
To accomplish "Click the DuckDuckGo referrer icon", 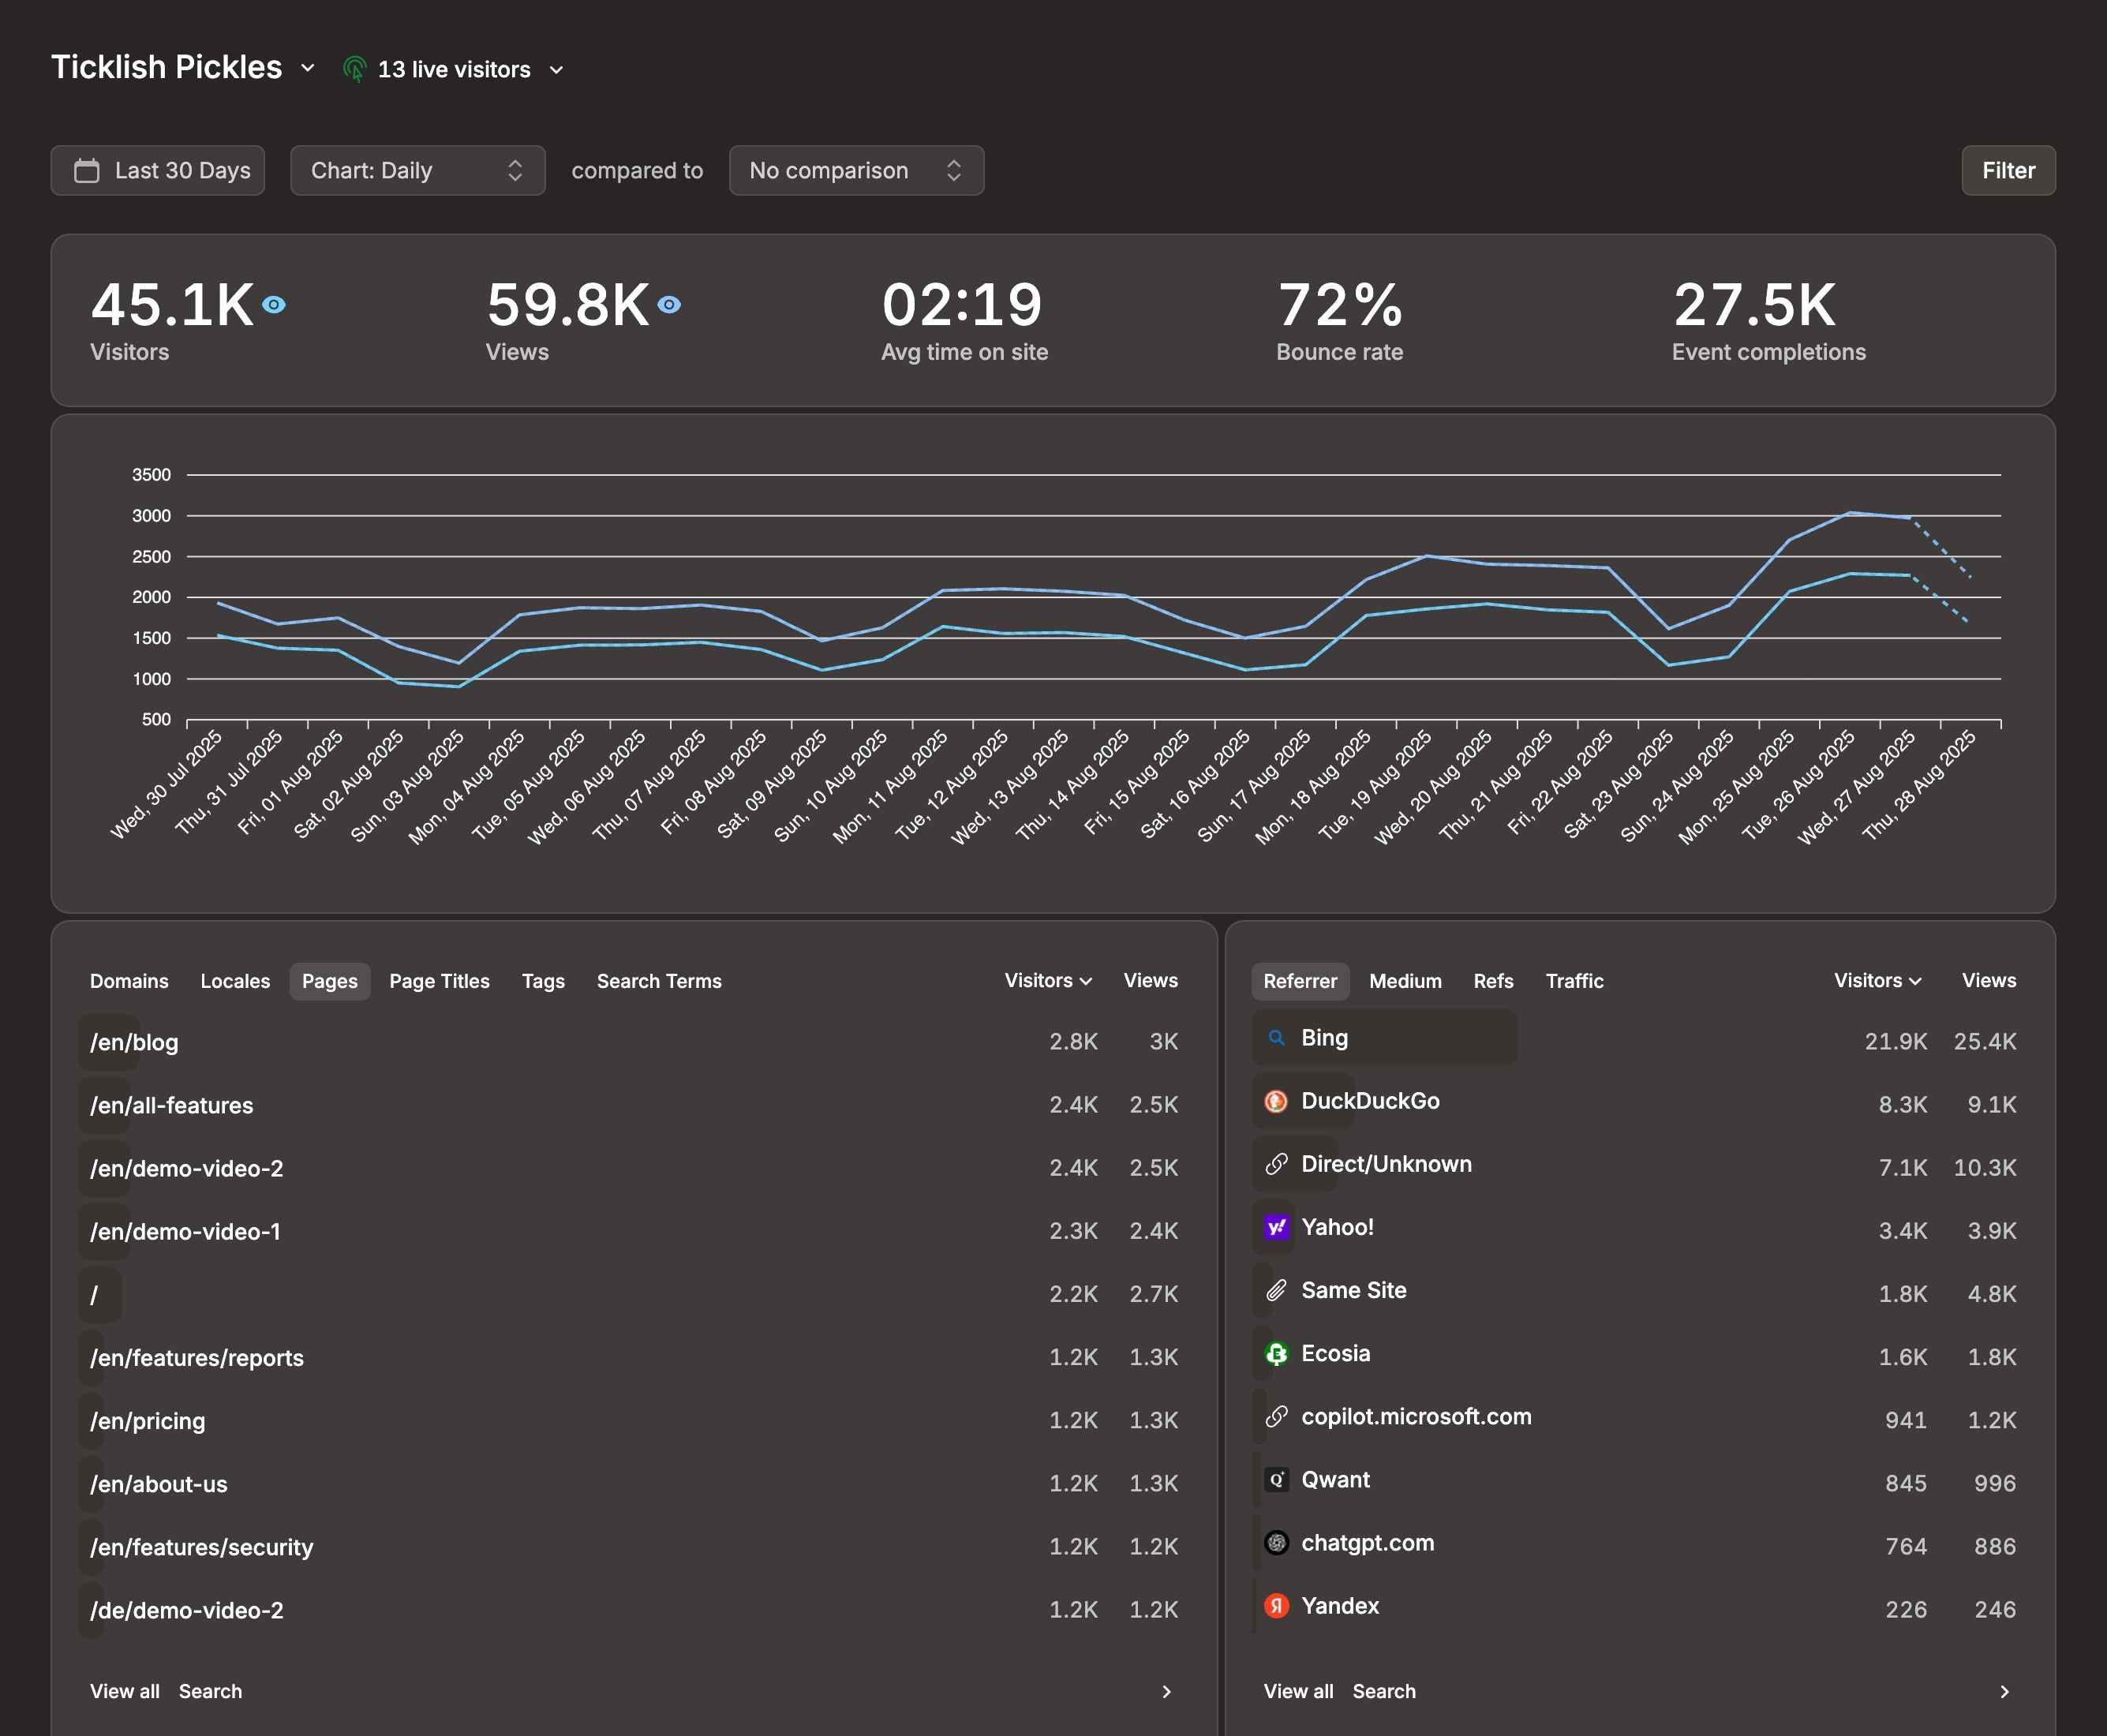I will [x=1277, y=1101].
